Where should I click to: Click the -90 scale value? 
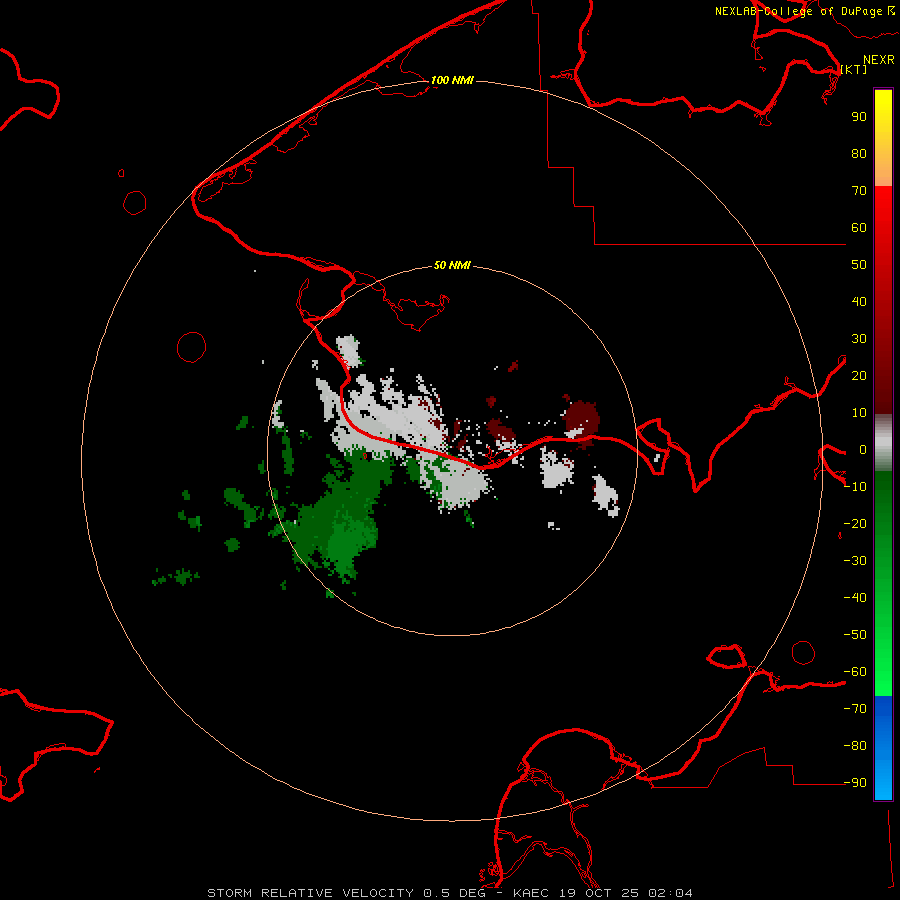coord(855,782)
